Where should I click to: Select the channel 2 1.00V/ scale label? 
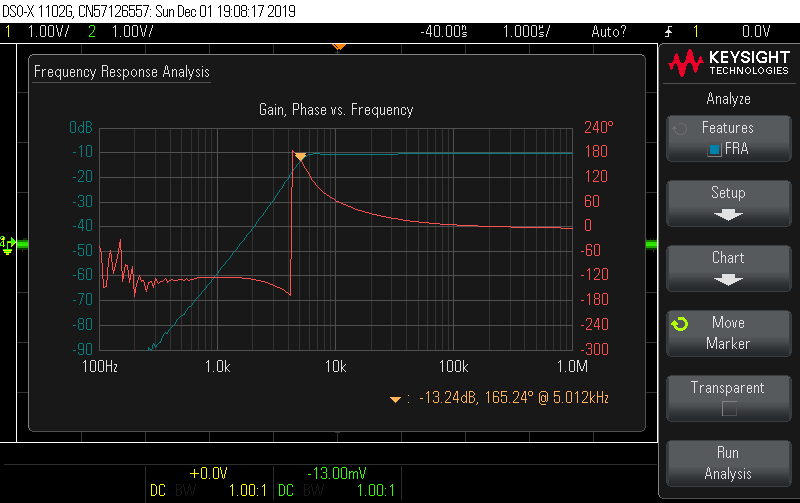131,31
